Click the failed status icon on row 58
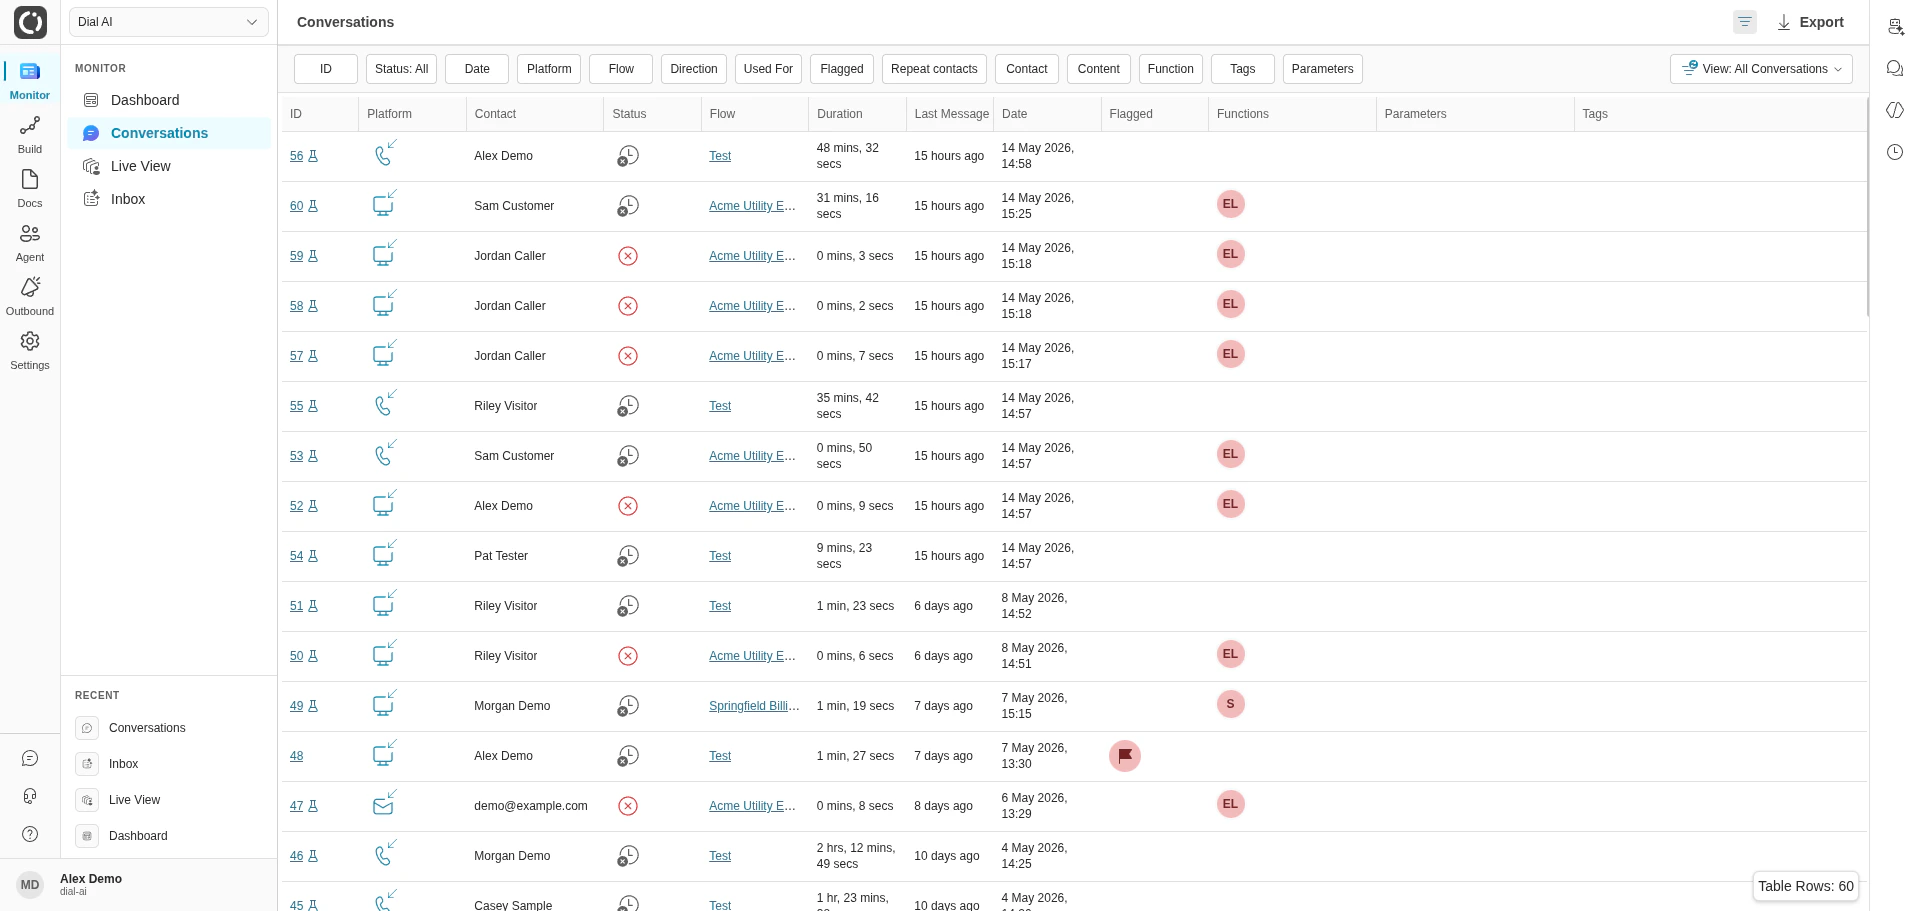Screen dimensions: 1920x911 tap(628, 306)
